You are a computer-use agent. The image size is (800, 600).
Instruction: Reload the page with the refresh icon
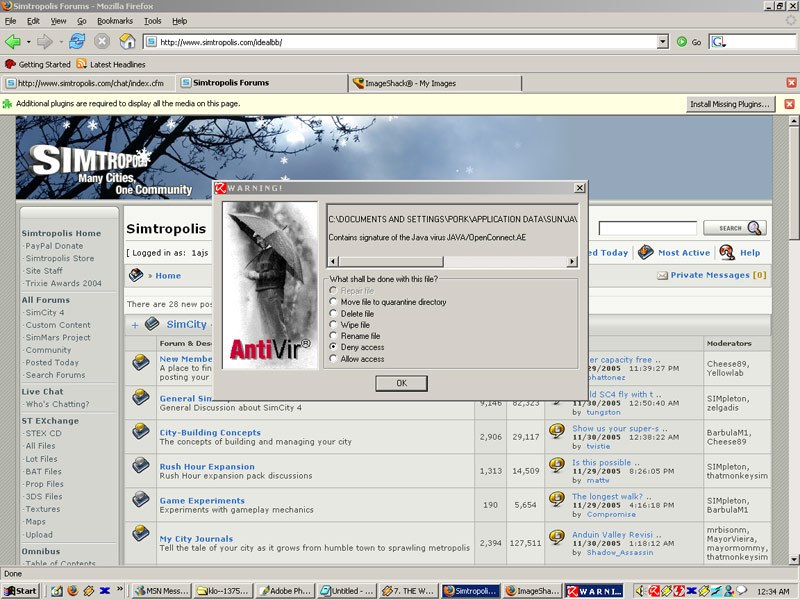[77, 41]
